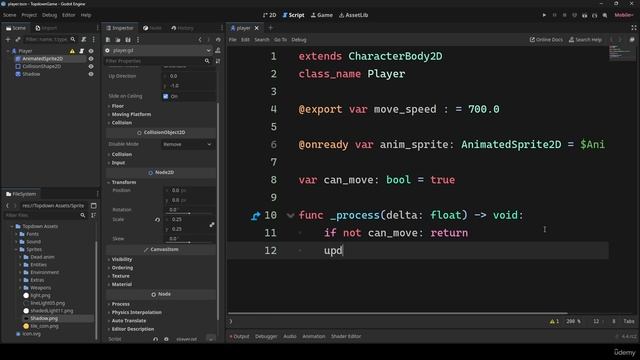Viewport: 640px width, 360px height.
Task: Attach script icon in Scene toolbar
Action: pos(84,39)
